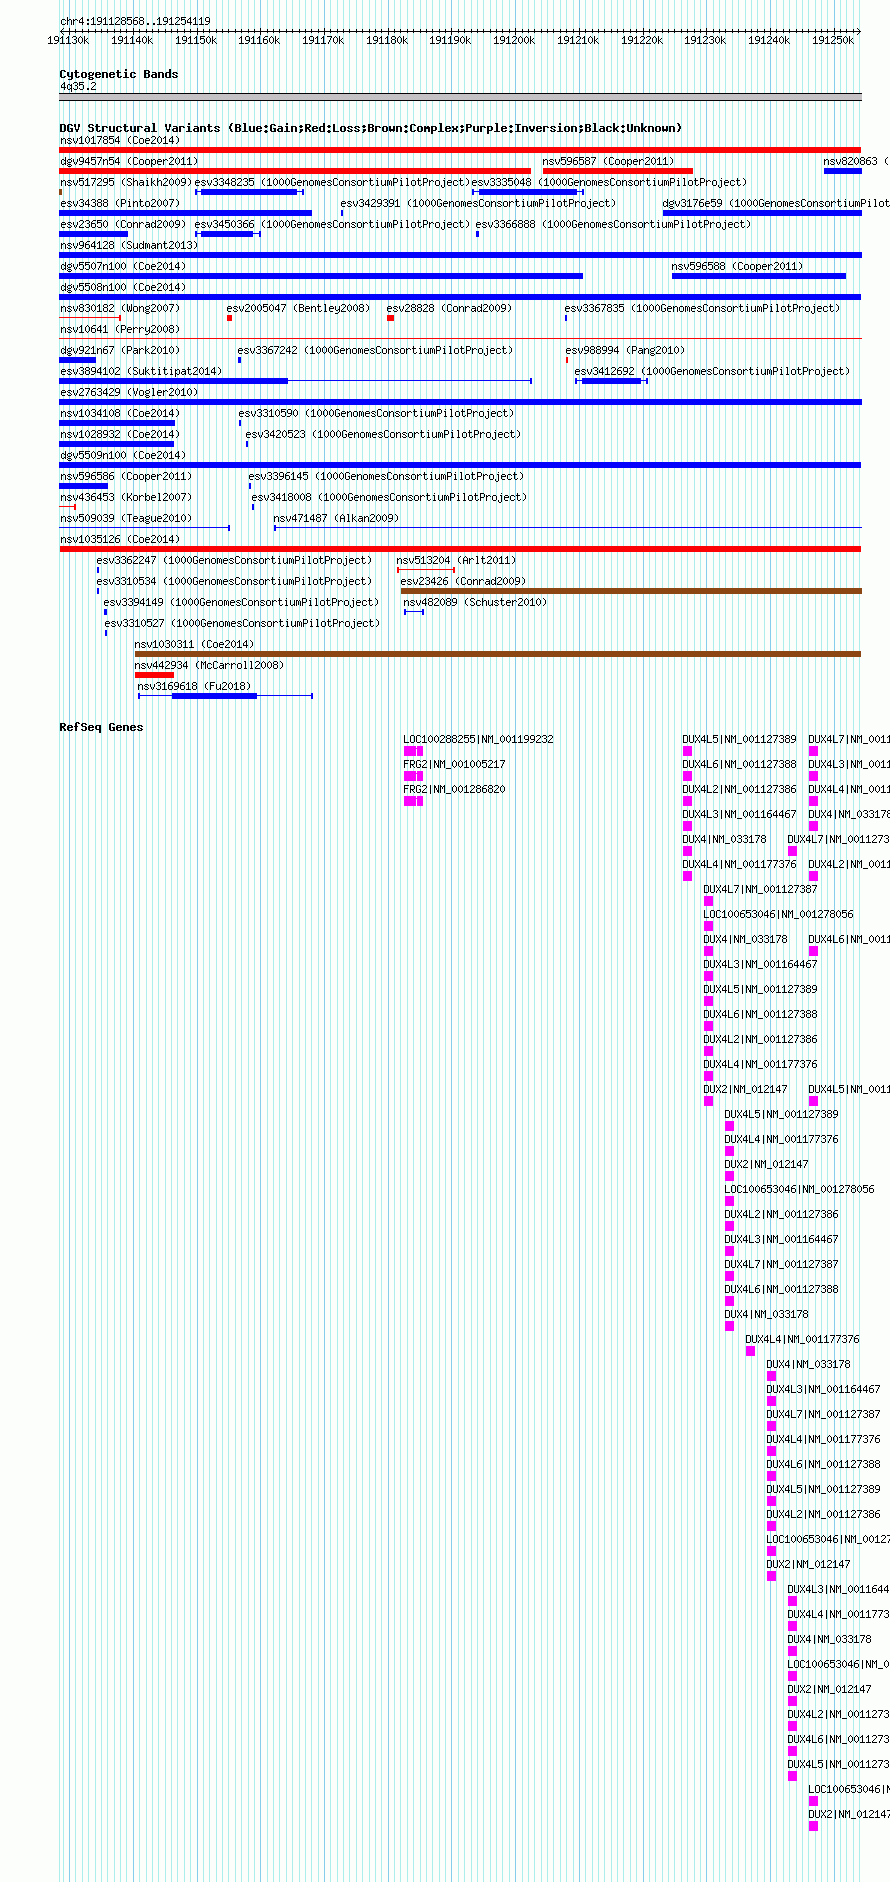
Task: Open variant nsv10641 (Perry2008)
Action: pos(120,329)
